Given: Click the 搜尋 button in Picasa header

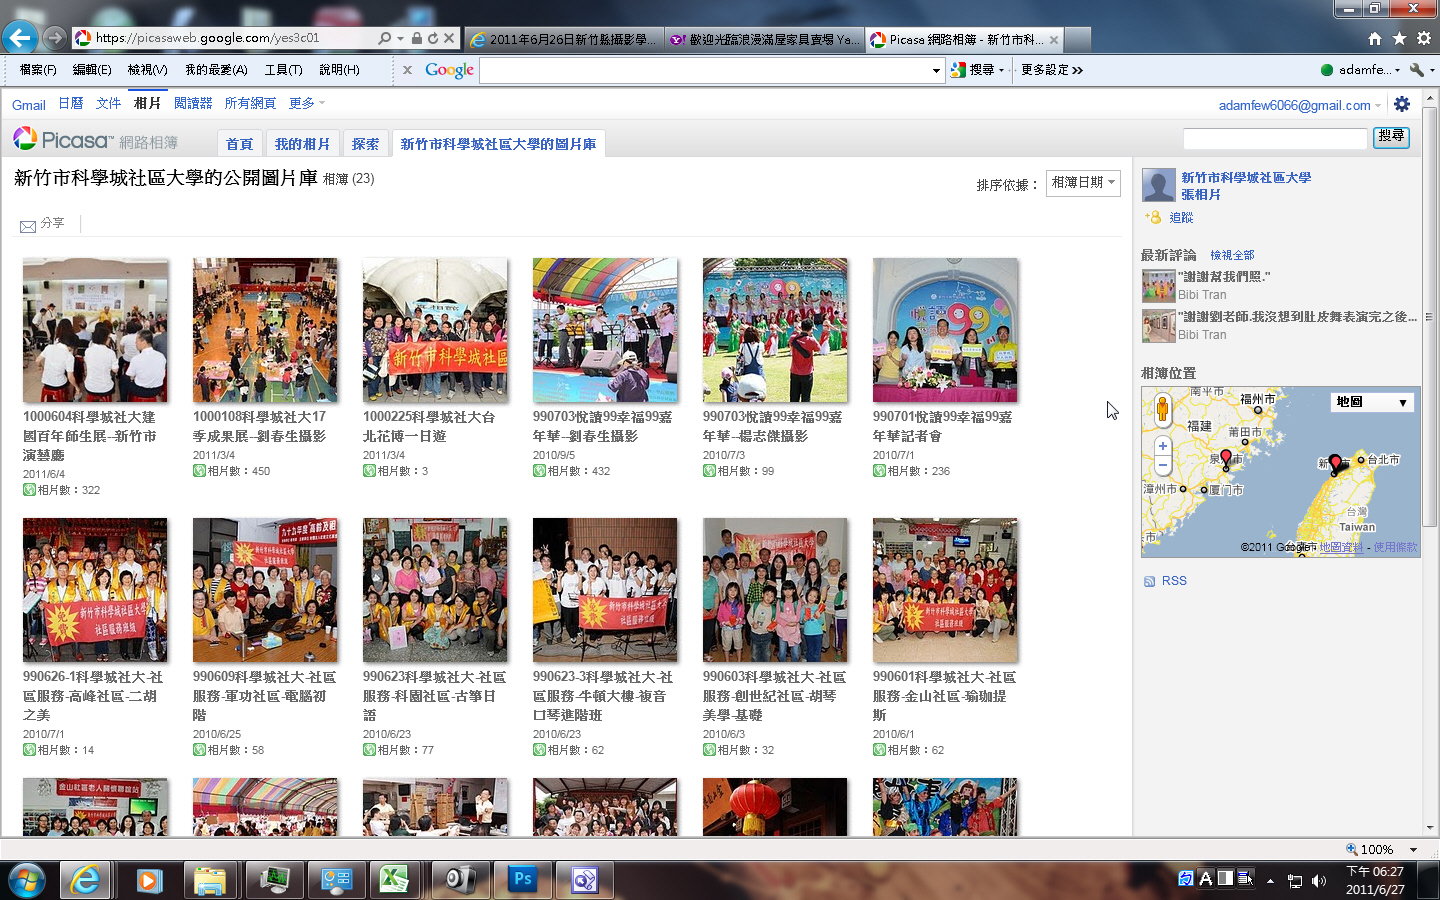Looking at the screenshot, I should [1391, 137].
